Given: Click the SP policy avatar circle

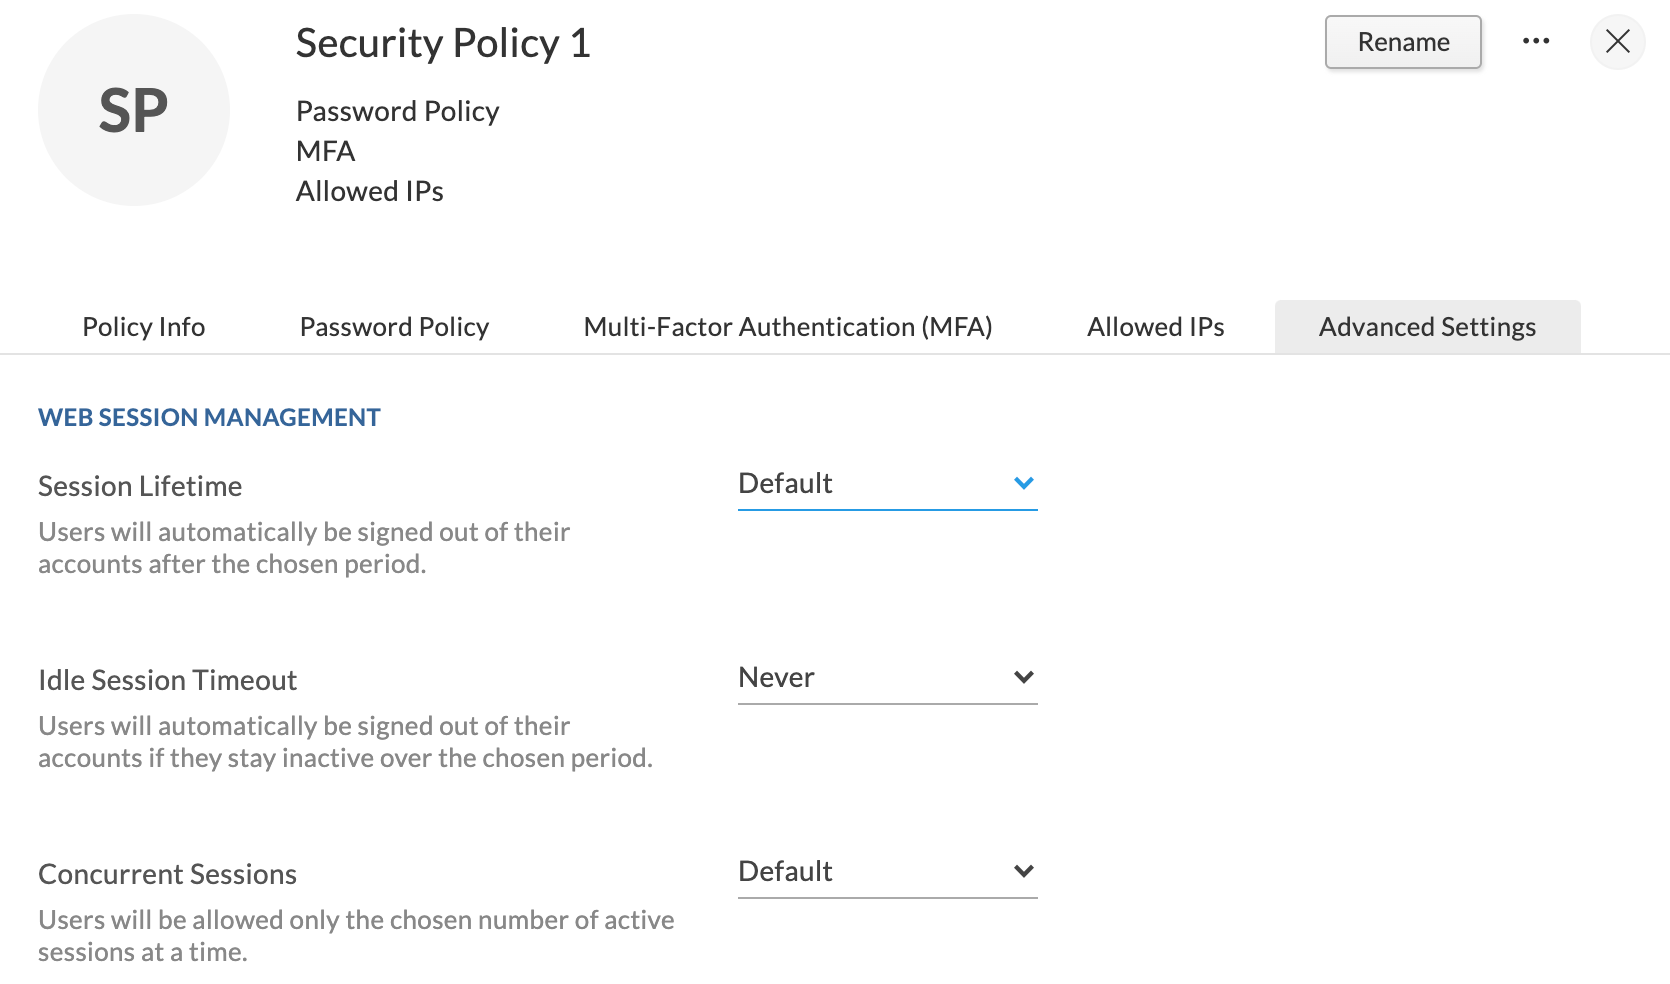Looking at the screenshot, I should coord(134,110).
